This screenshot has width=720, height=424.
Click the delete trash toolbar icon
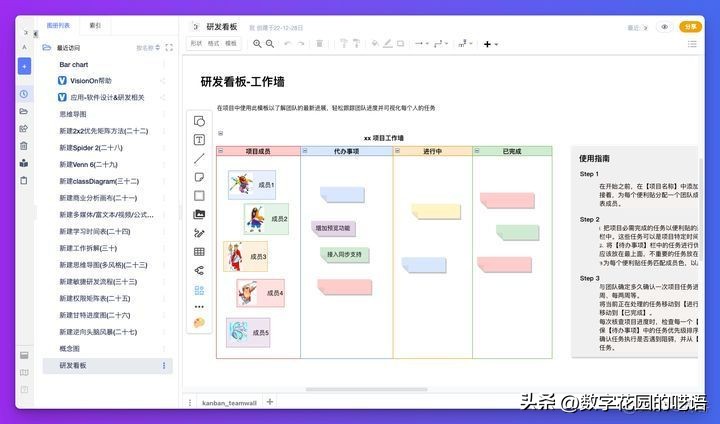coord(320,44)
